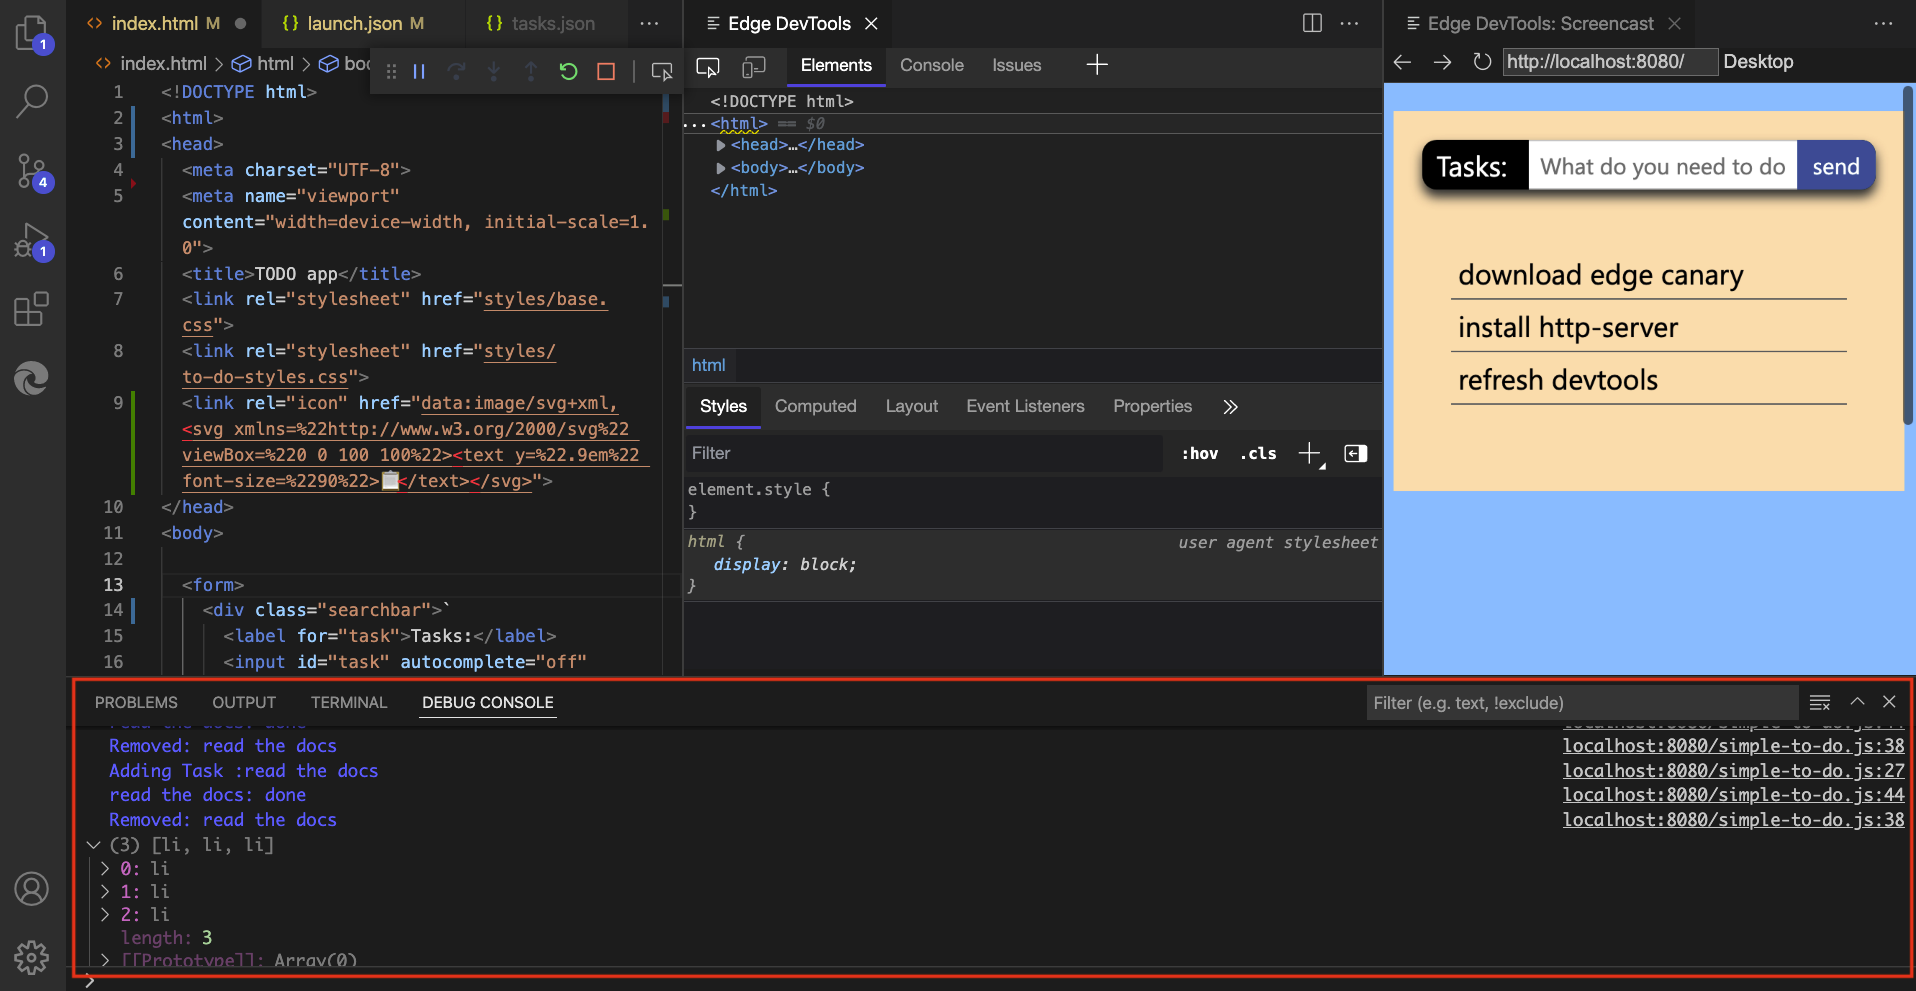Screen dimensions: 1916x991
Task: Click the screencast URL address bar
Action: pos(1609,61)
